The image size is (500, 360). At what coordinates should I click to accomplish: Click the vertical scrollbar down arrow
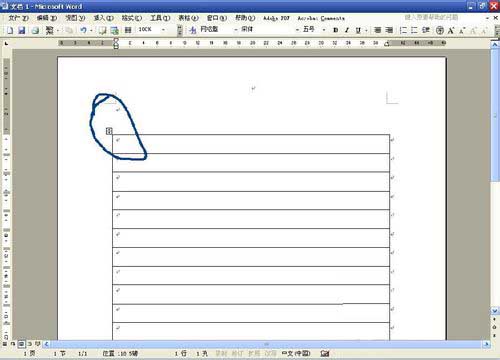[x=495, y=311]
